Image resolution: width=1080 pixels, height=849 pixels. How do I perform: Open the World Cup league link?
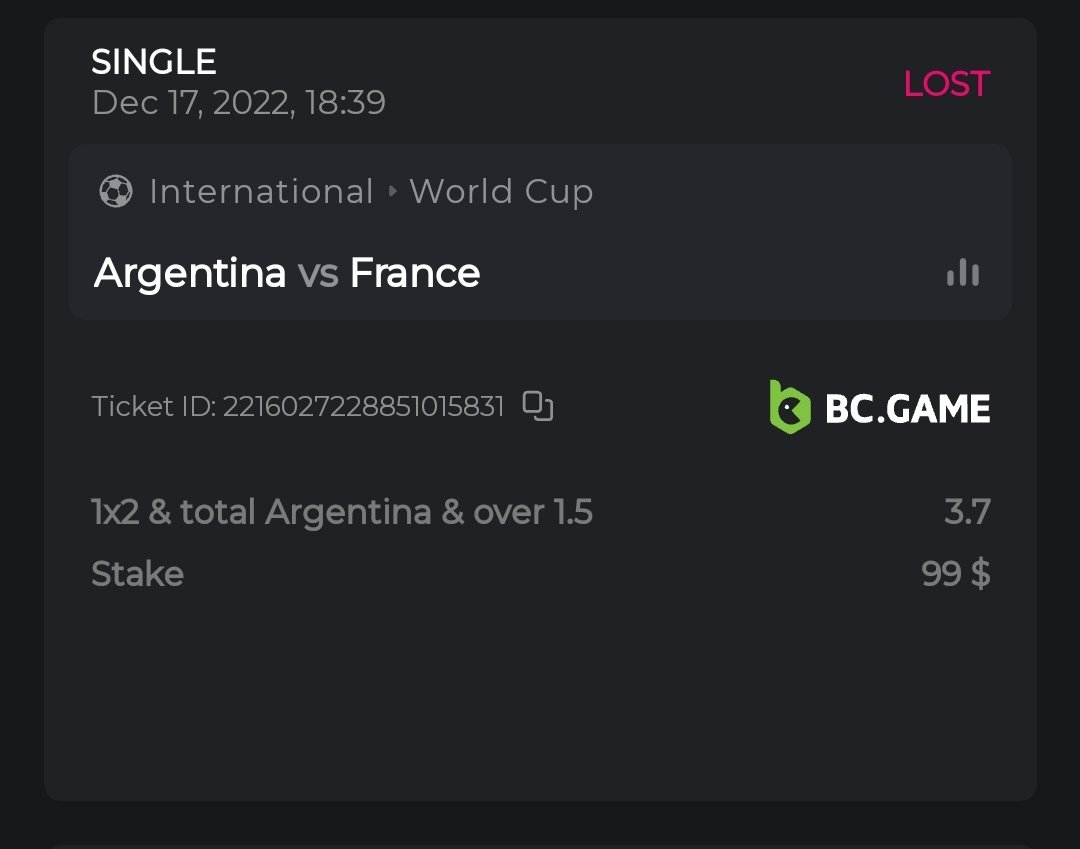[501, 191]
